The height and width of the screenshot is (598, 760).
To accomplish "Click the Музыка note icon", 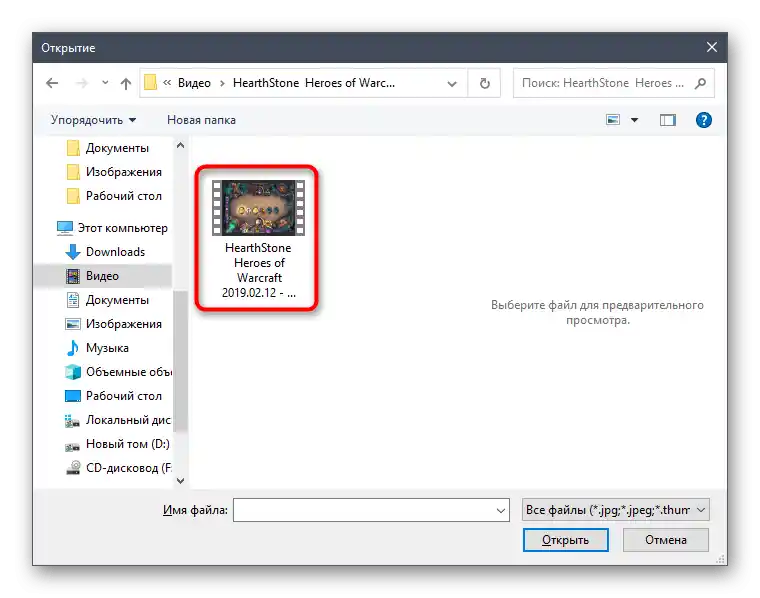I will pyautogui.click(x=73, y=348).
